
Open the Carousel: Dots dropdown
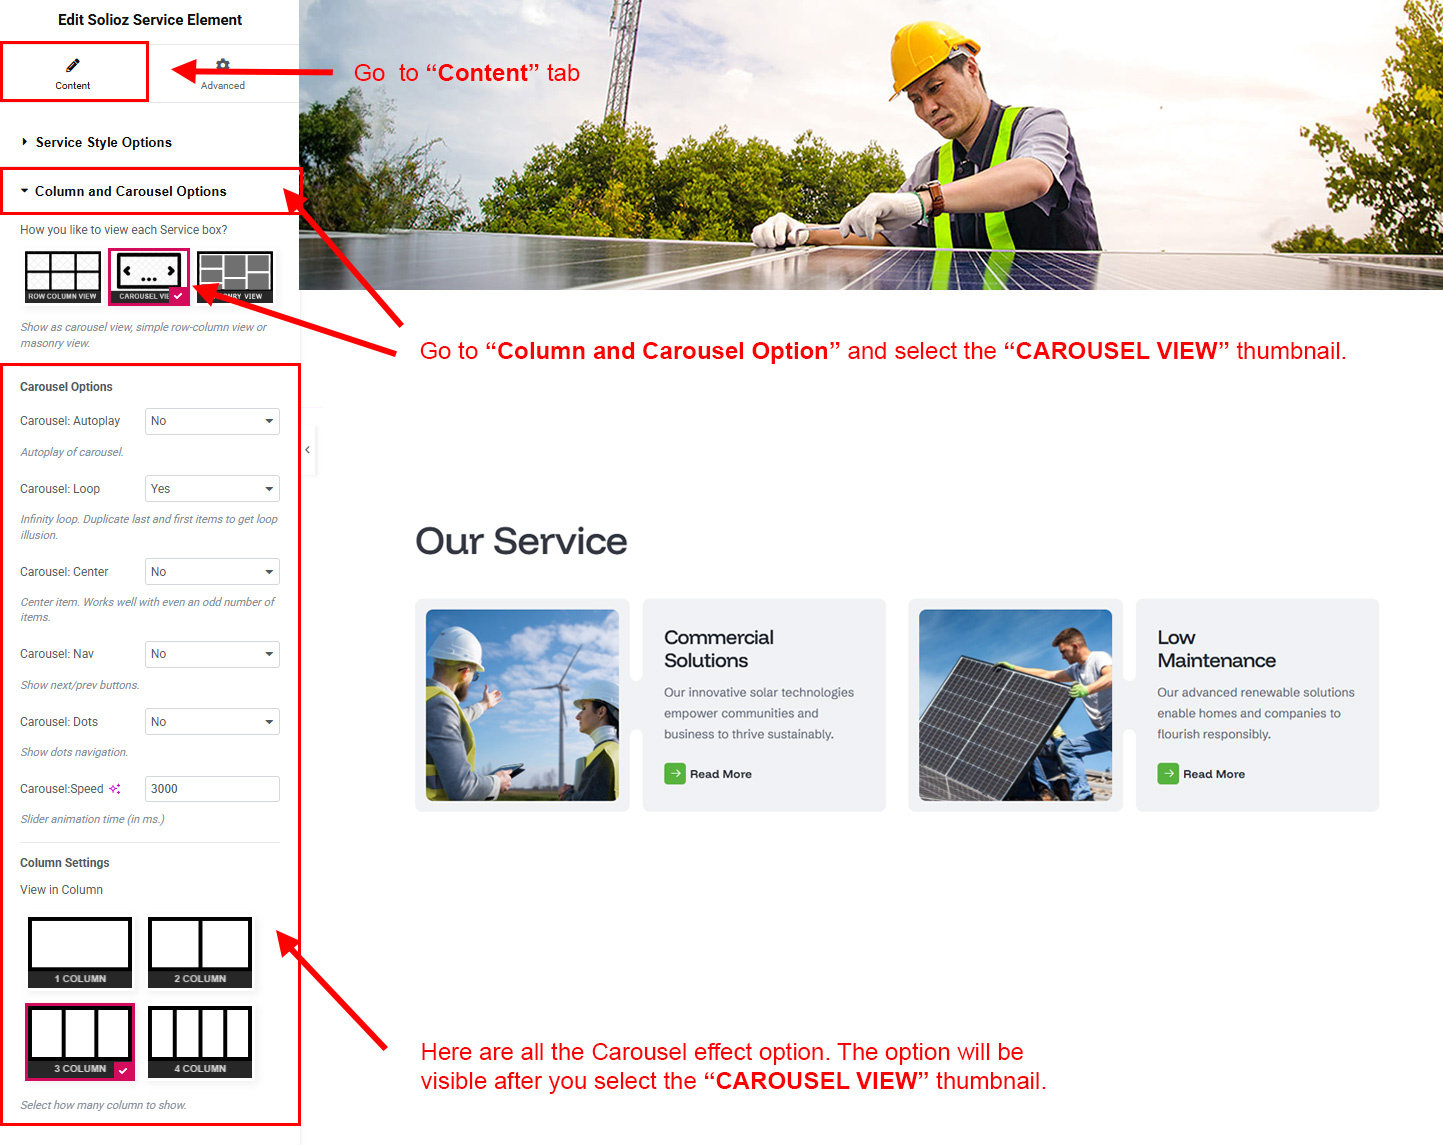(x=212, y=722)
